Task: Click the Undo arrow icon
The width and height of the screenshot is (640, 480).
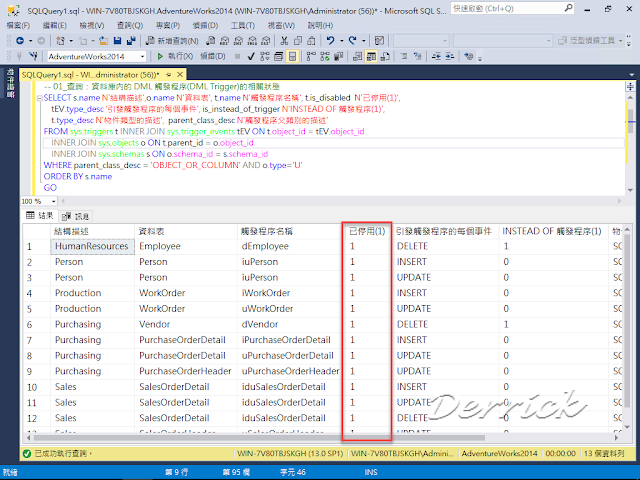Action: 330,40
